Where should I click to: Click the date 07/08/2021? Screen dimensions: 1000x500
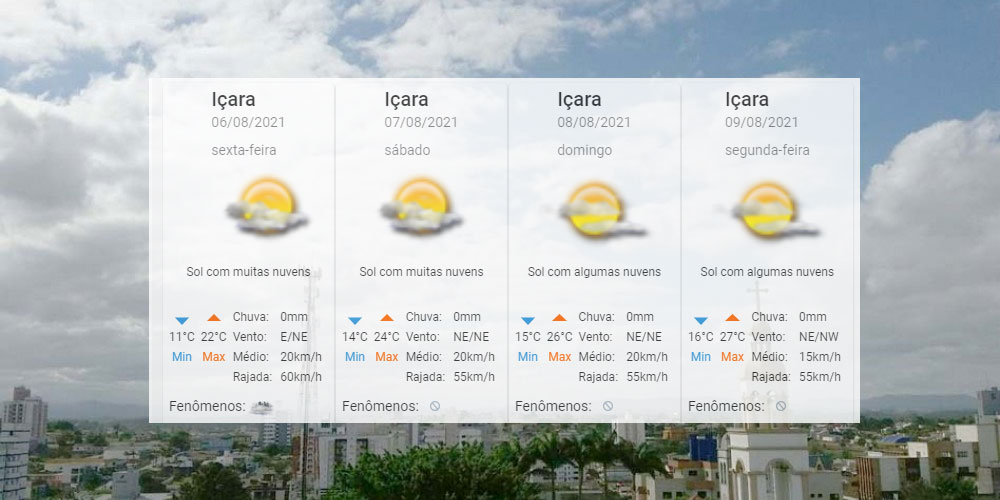tap(421, 123)
